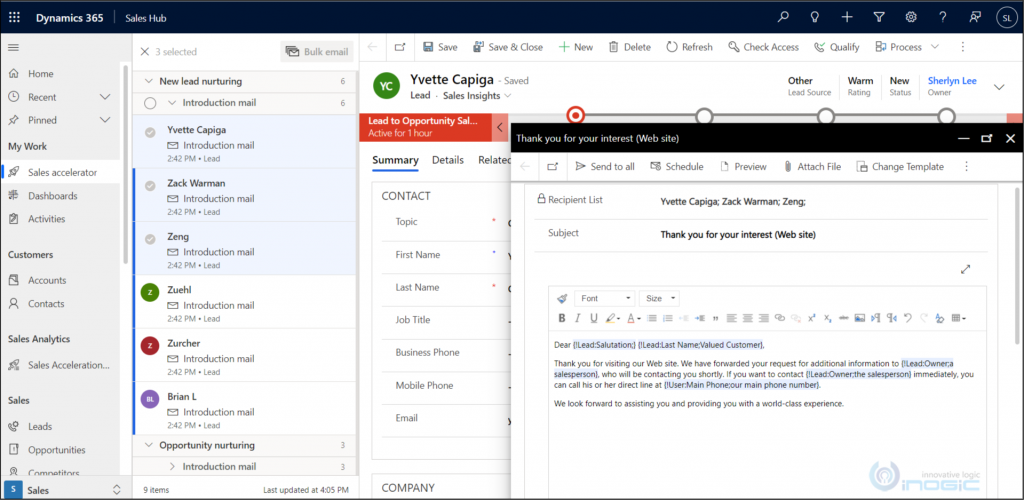This screenshot has height=500, width=1024.
Task: Click Send to all
Action: (605, 166)
